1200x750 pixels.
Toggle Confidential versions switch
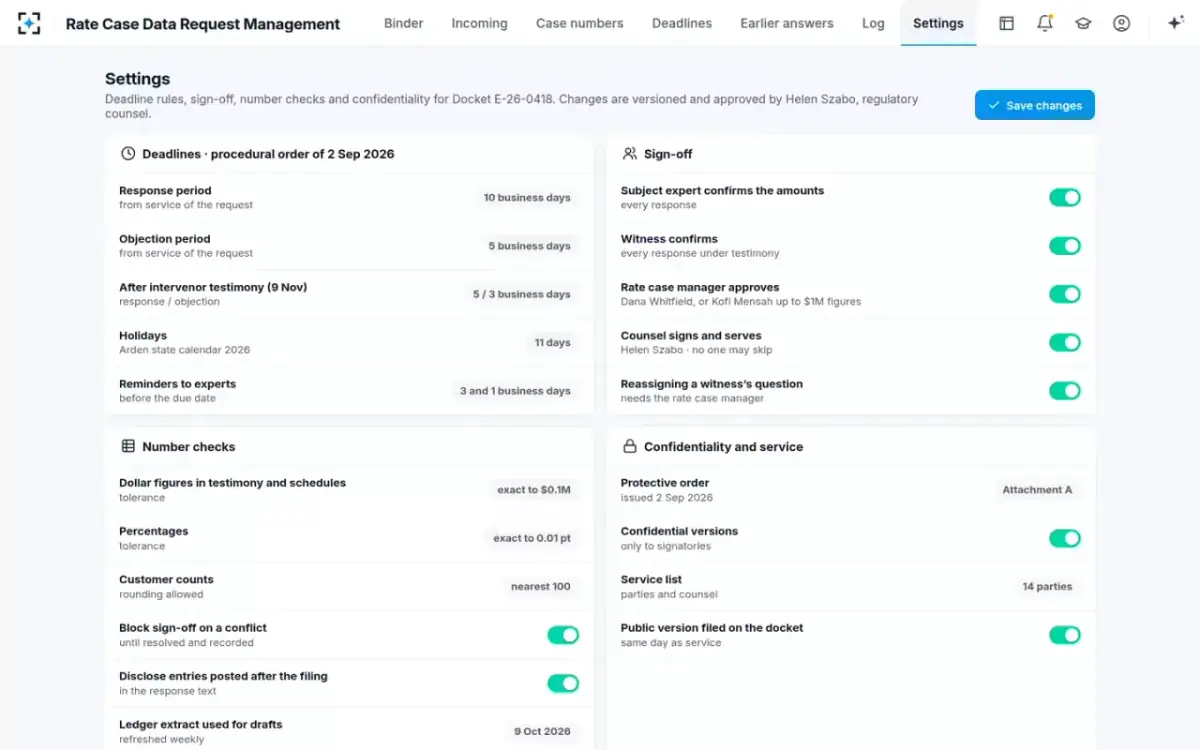1065,539
